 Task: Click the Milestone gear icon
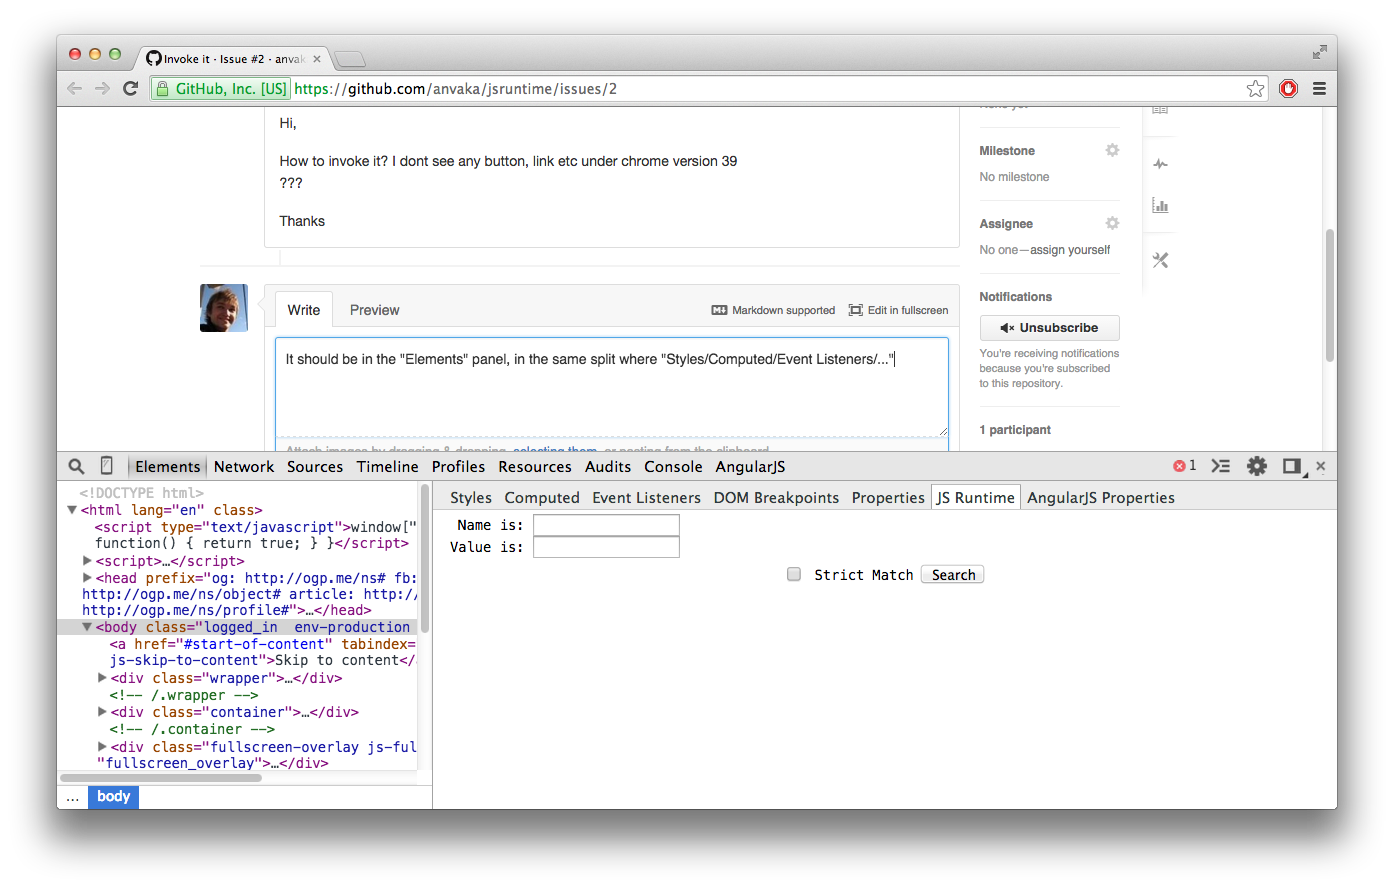tap(1112, 150)
